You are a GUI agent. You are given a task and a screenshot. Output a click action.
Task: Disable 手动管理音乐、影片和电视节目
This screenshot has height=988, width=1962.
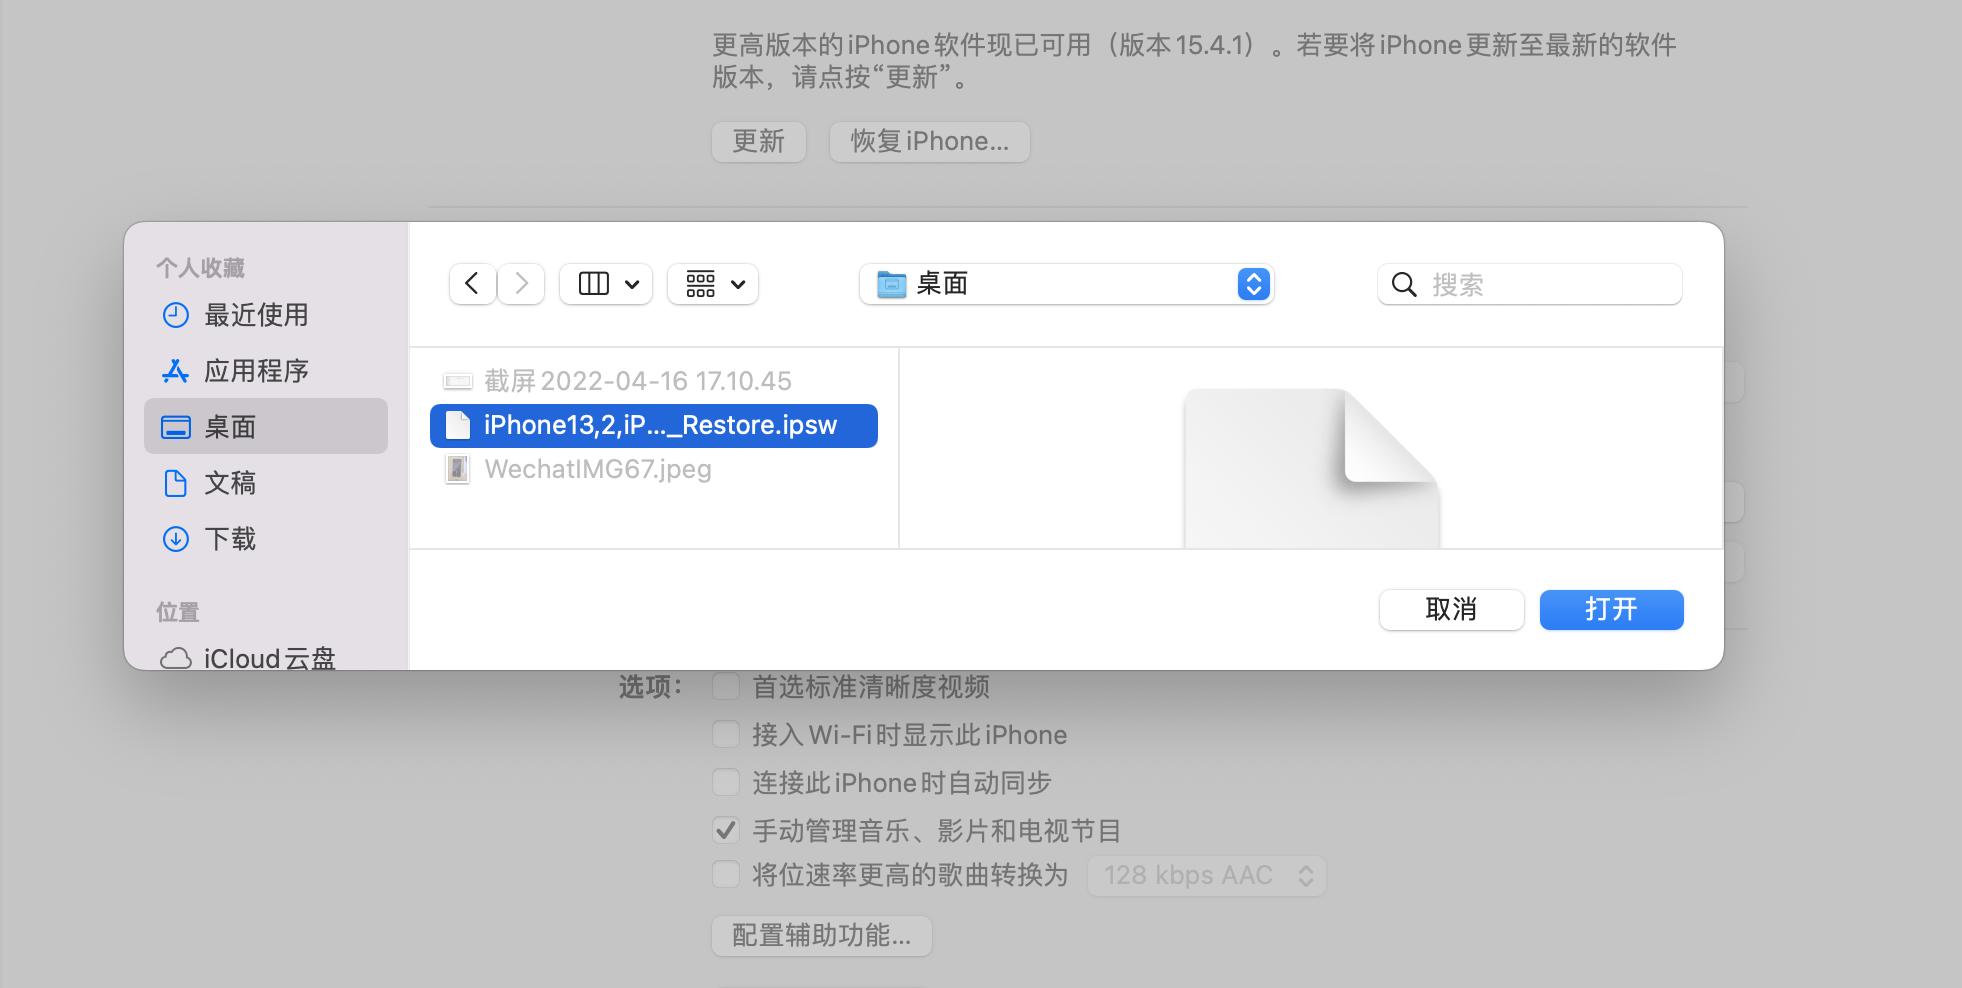click(x=725, y=829)
